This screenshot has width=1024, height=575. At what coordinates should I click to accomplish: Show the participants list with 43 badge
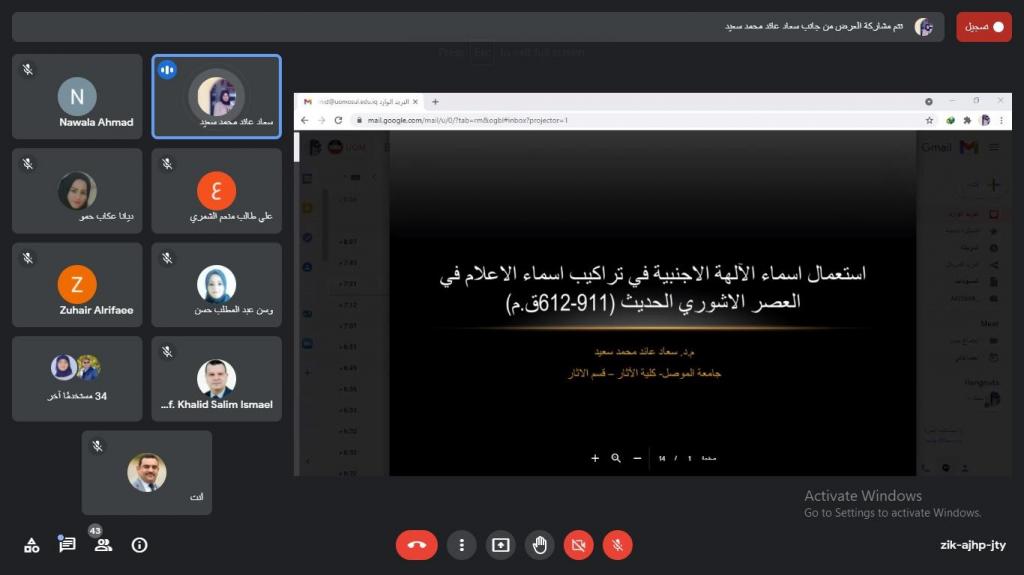tap(102, 545)
